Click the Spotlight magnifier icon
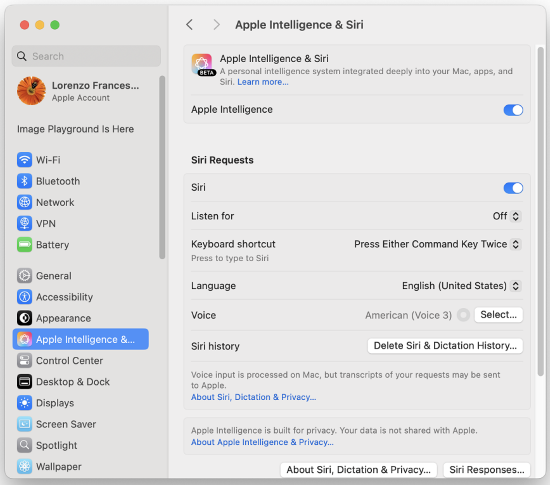Screen dimensions: 550x485 pos(24,445)
